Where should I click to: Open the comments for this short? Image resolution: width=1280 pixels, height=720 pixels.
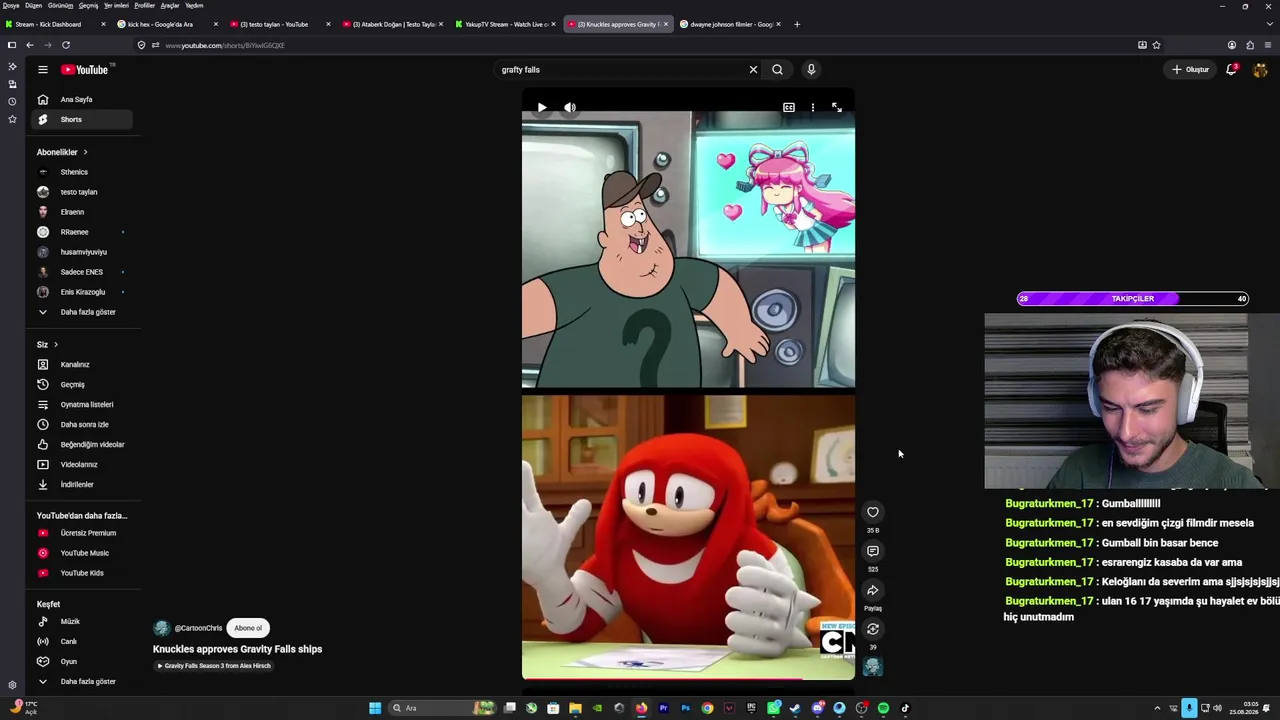(x=873, y=551)
